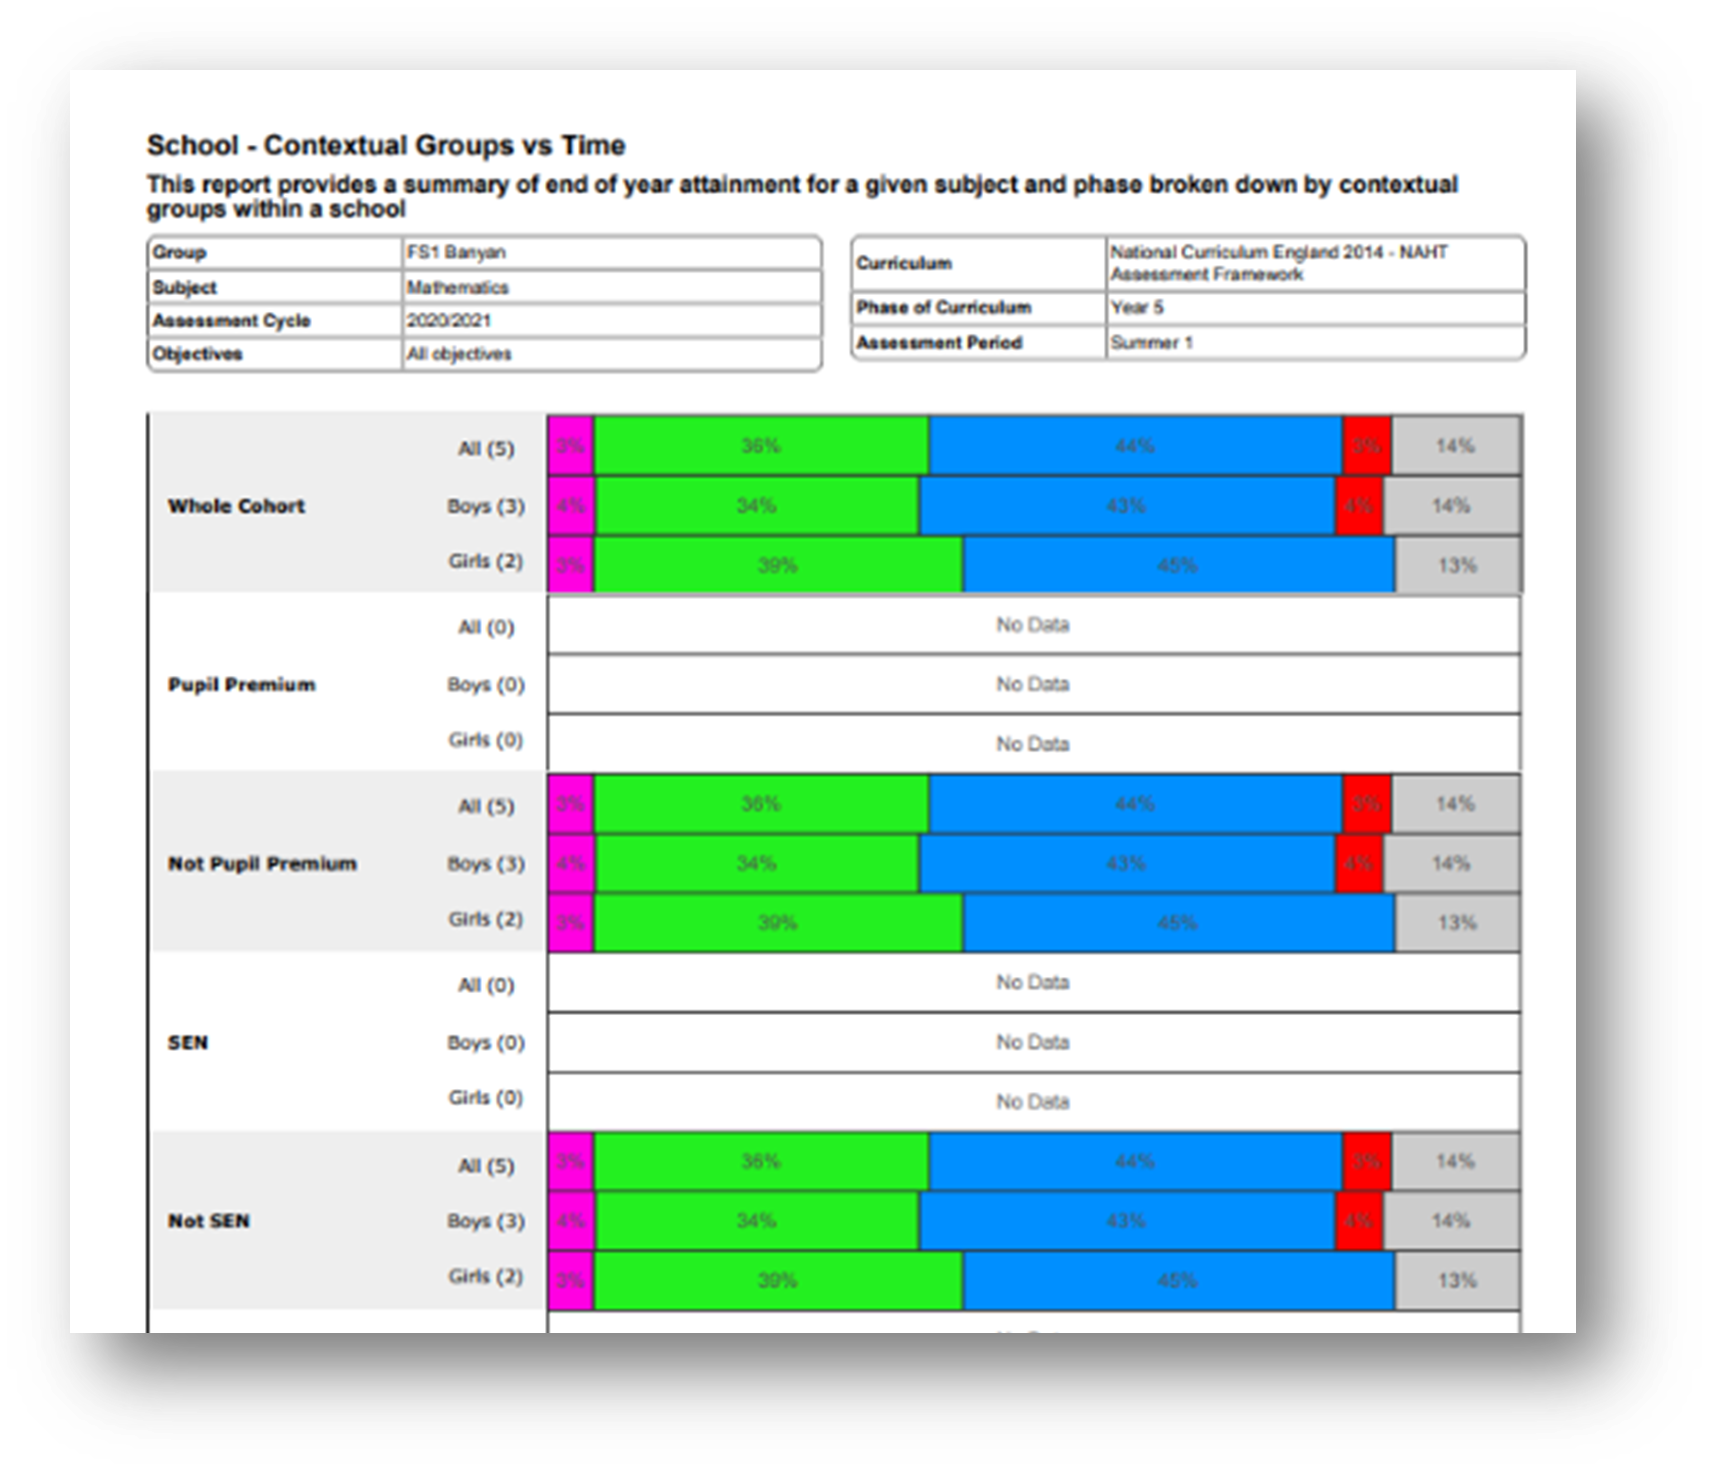
Task: Click the red 4% segment in Not Pupil Premium Boys row
Action: 1359,863
